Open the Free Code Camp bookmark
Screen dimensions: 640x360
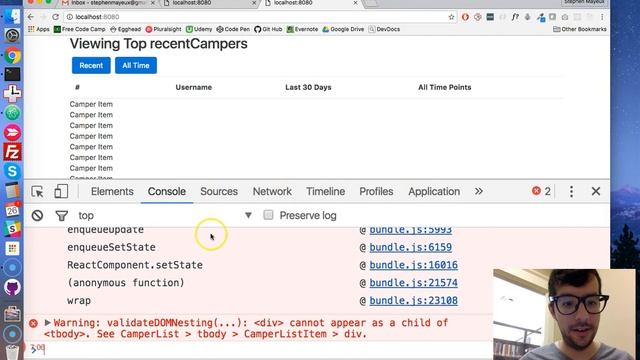(x=80, y=29)
